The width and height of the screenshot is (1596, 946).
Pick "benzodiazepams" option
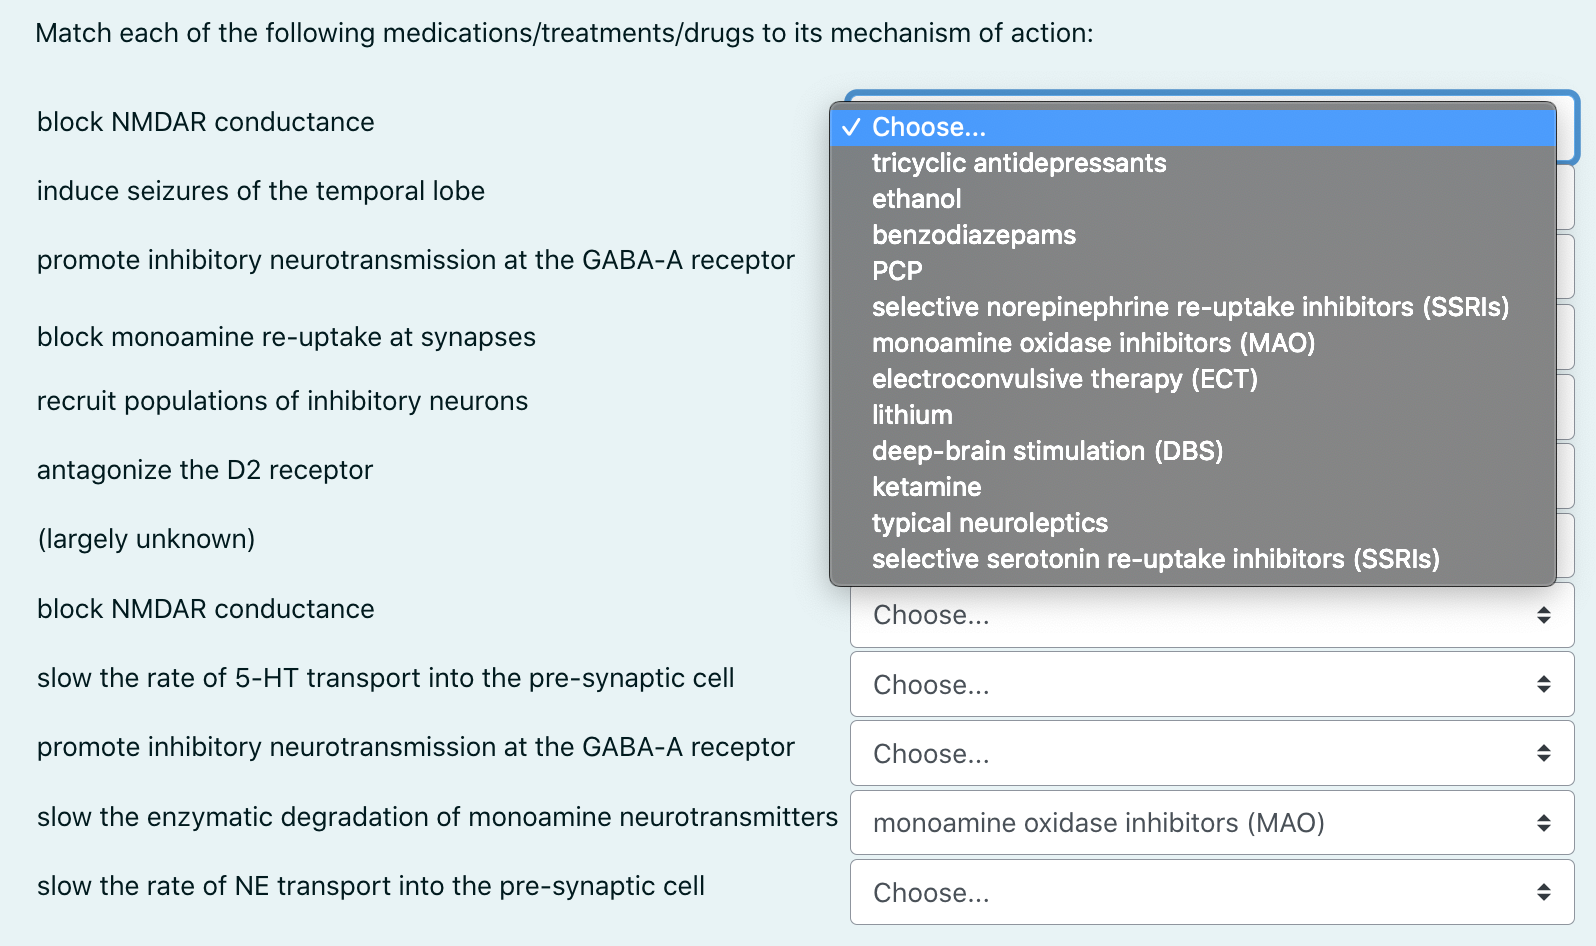pos(973,235)
